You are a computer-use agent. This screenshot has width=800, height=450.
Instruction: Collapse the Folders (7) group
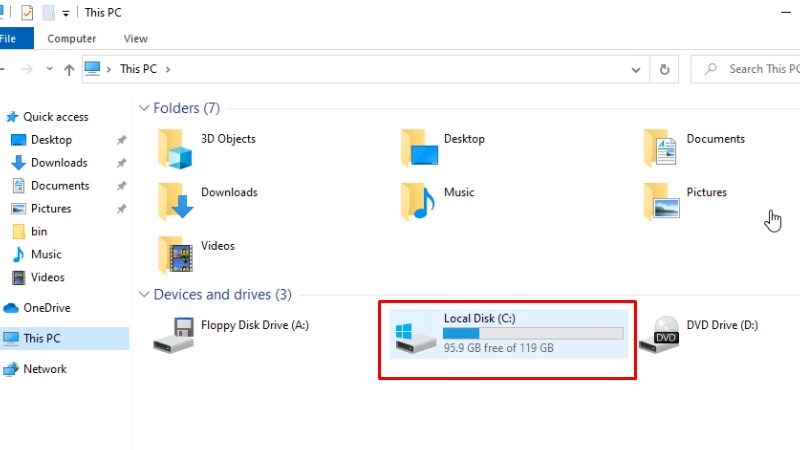[144, 108]
